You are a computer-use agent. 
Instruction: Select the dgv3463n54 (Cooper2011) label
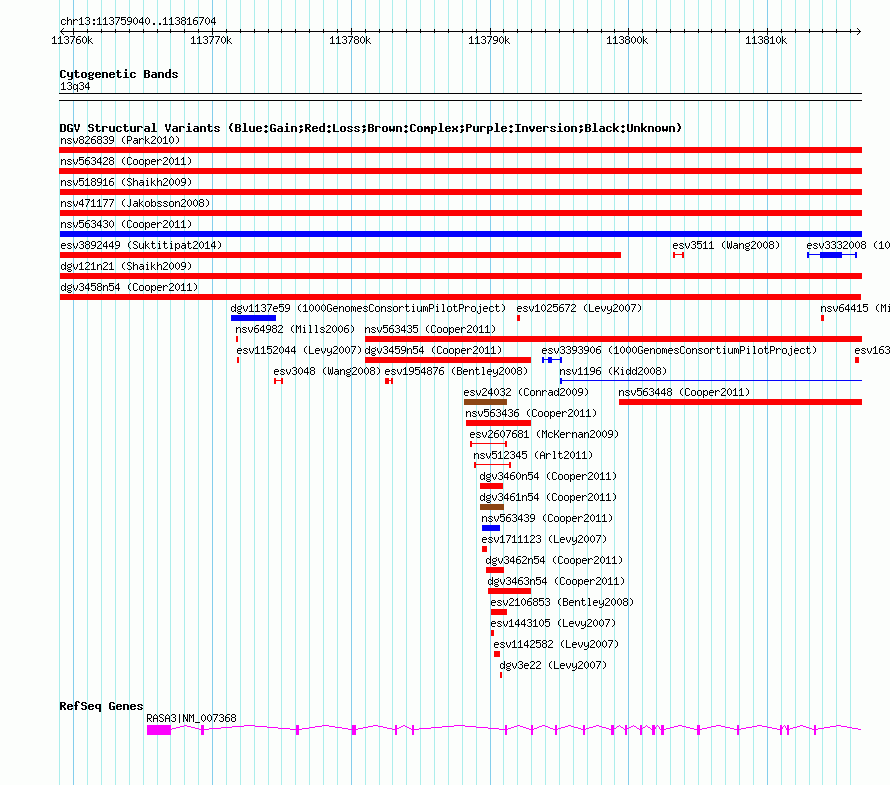[x=556, y=581]
